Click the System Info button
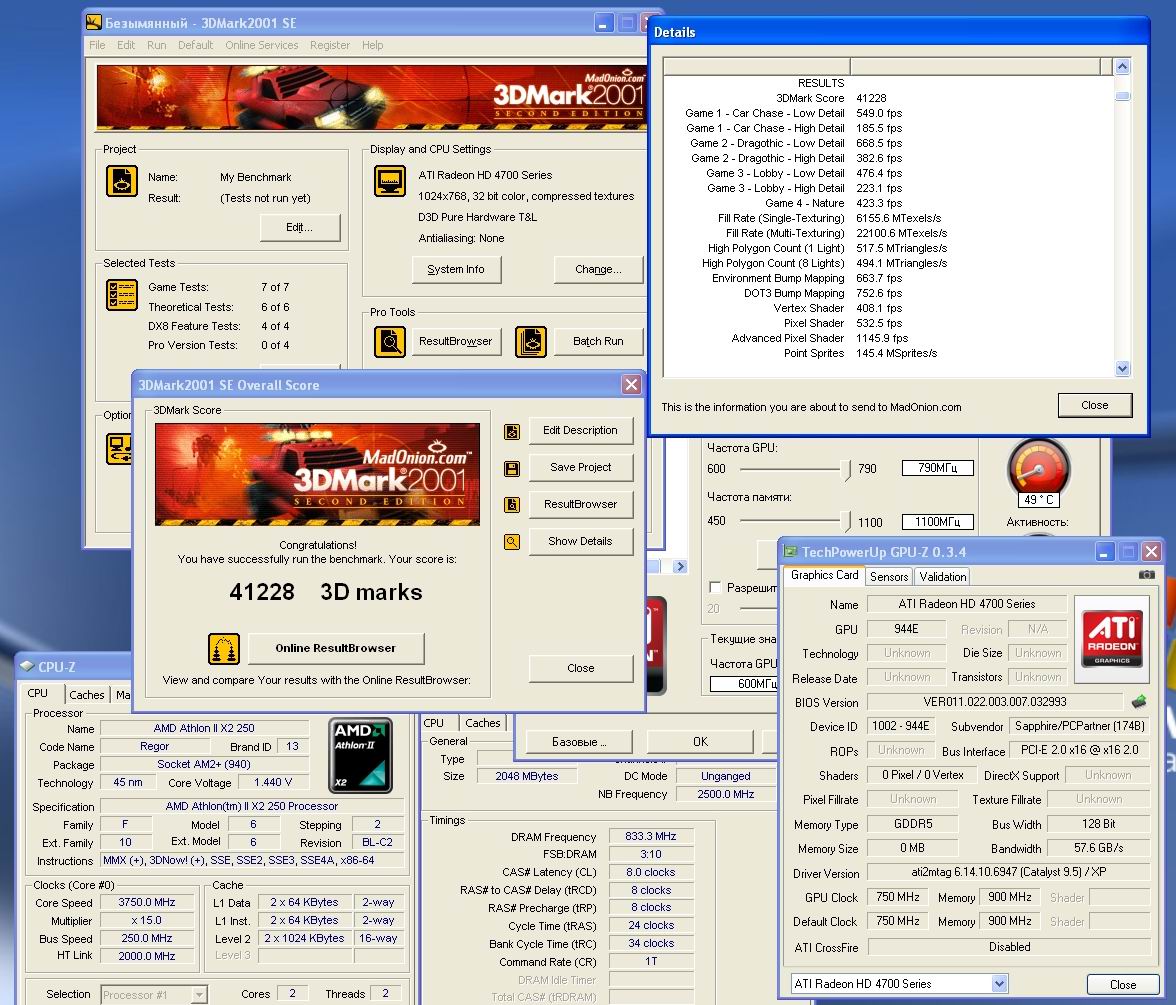The height and width of the screenshot is (1005, 1176). pyautogui.click(x=456, y=269)
